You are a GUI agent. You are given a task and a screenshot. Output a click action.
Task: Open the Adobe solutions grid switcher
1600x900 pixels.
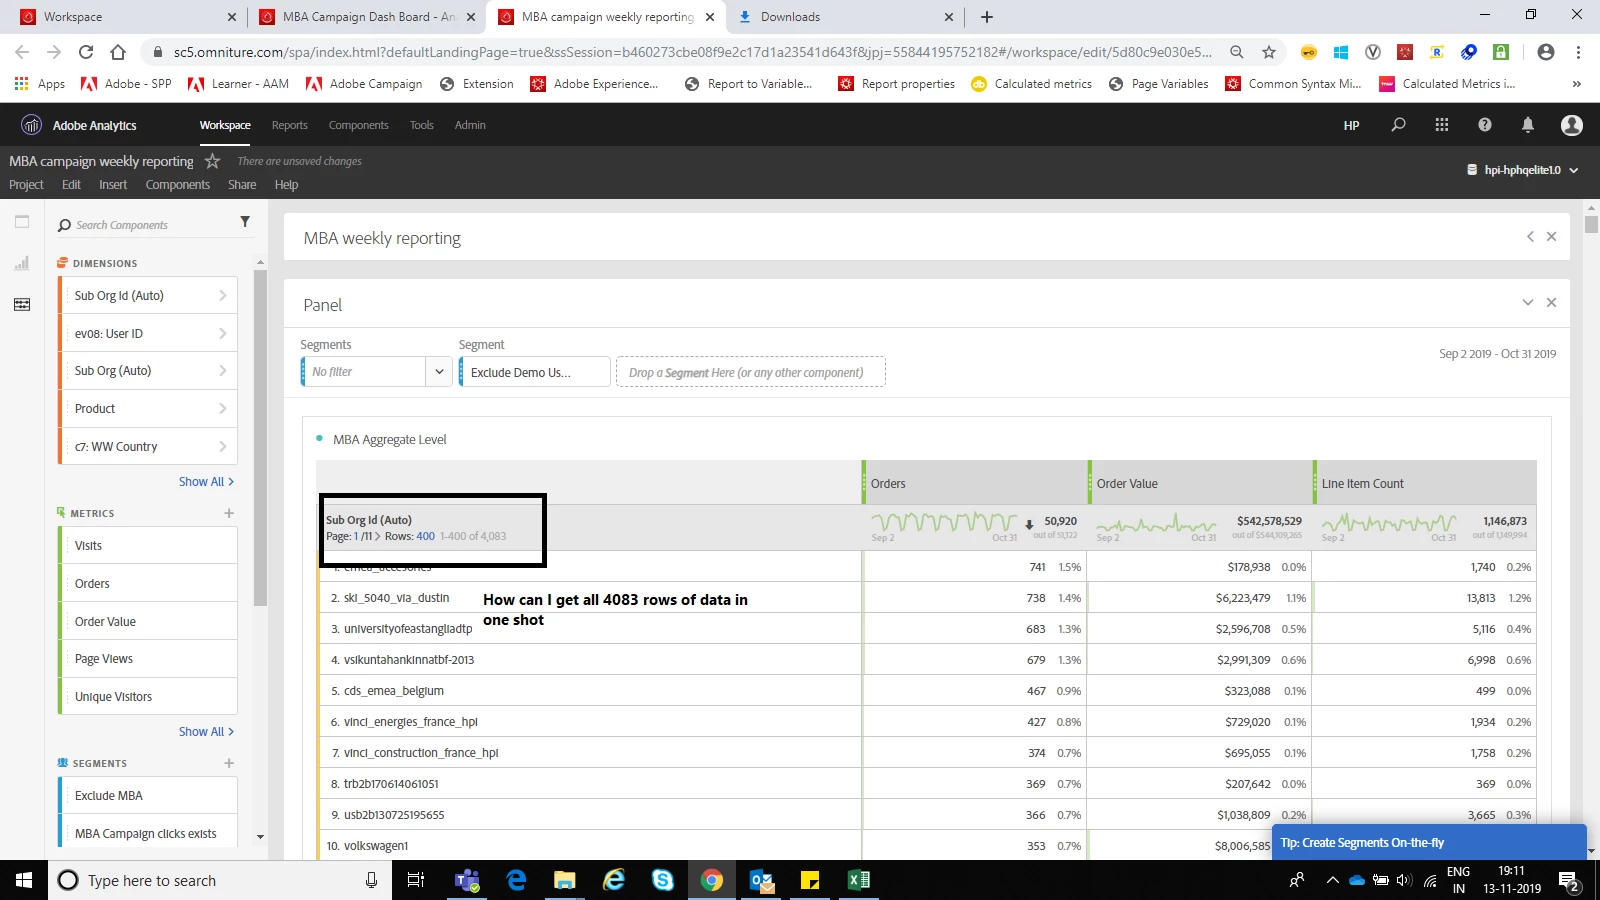[1441, 125]
